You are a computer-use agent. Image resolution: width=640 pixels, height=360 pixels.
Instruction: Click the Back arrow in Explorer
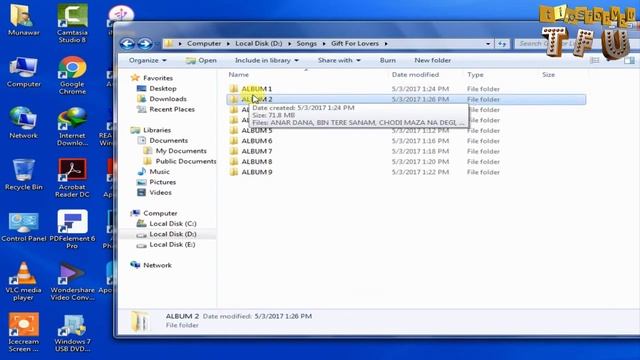pos(127,44)
